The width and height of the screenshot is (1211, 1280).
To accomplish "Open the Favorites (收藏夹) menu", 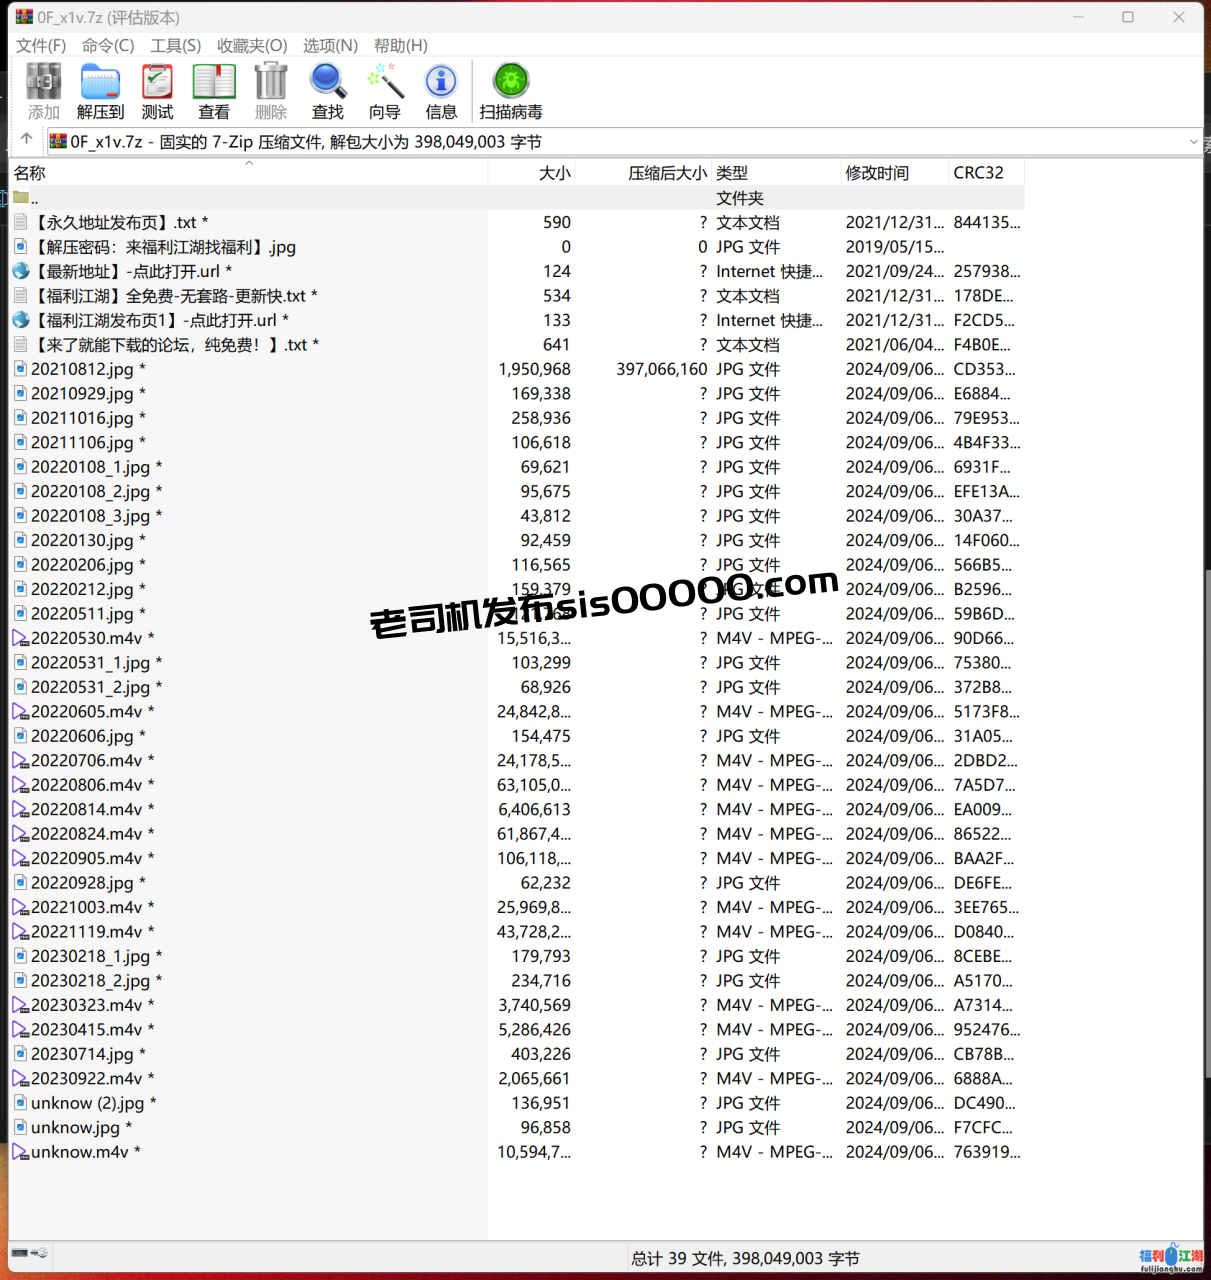I will [252, 46].
